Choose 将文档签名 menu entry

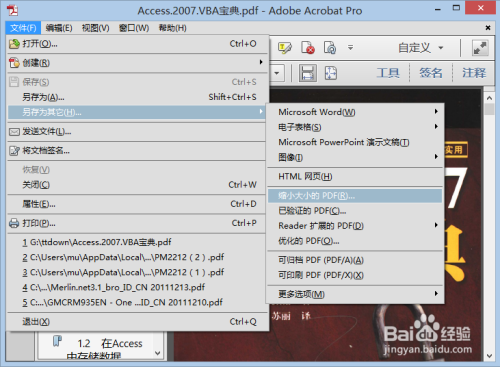[138, 151]
